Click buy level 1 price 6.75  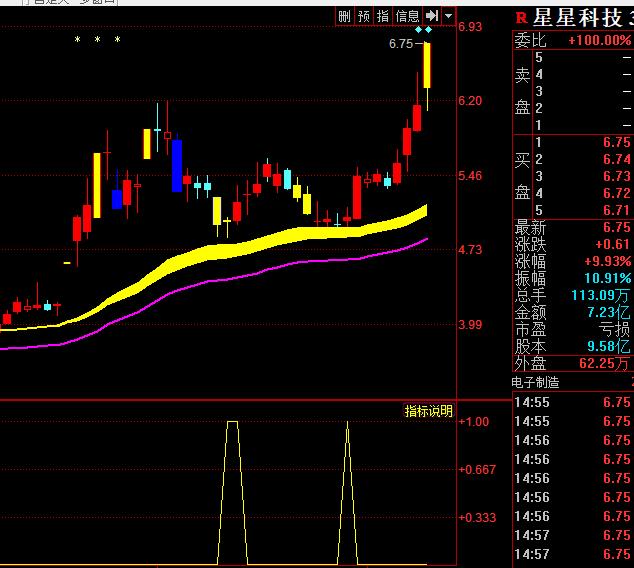pos(617,142)
